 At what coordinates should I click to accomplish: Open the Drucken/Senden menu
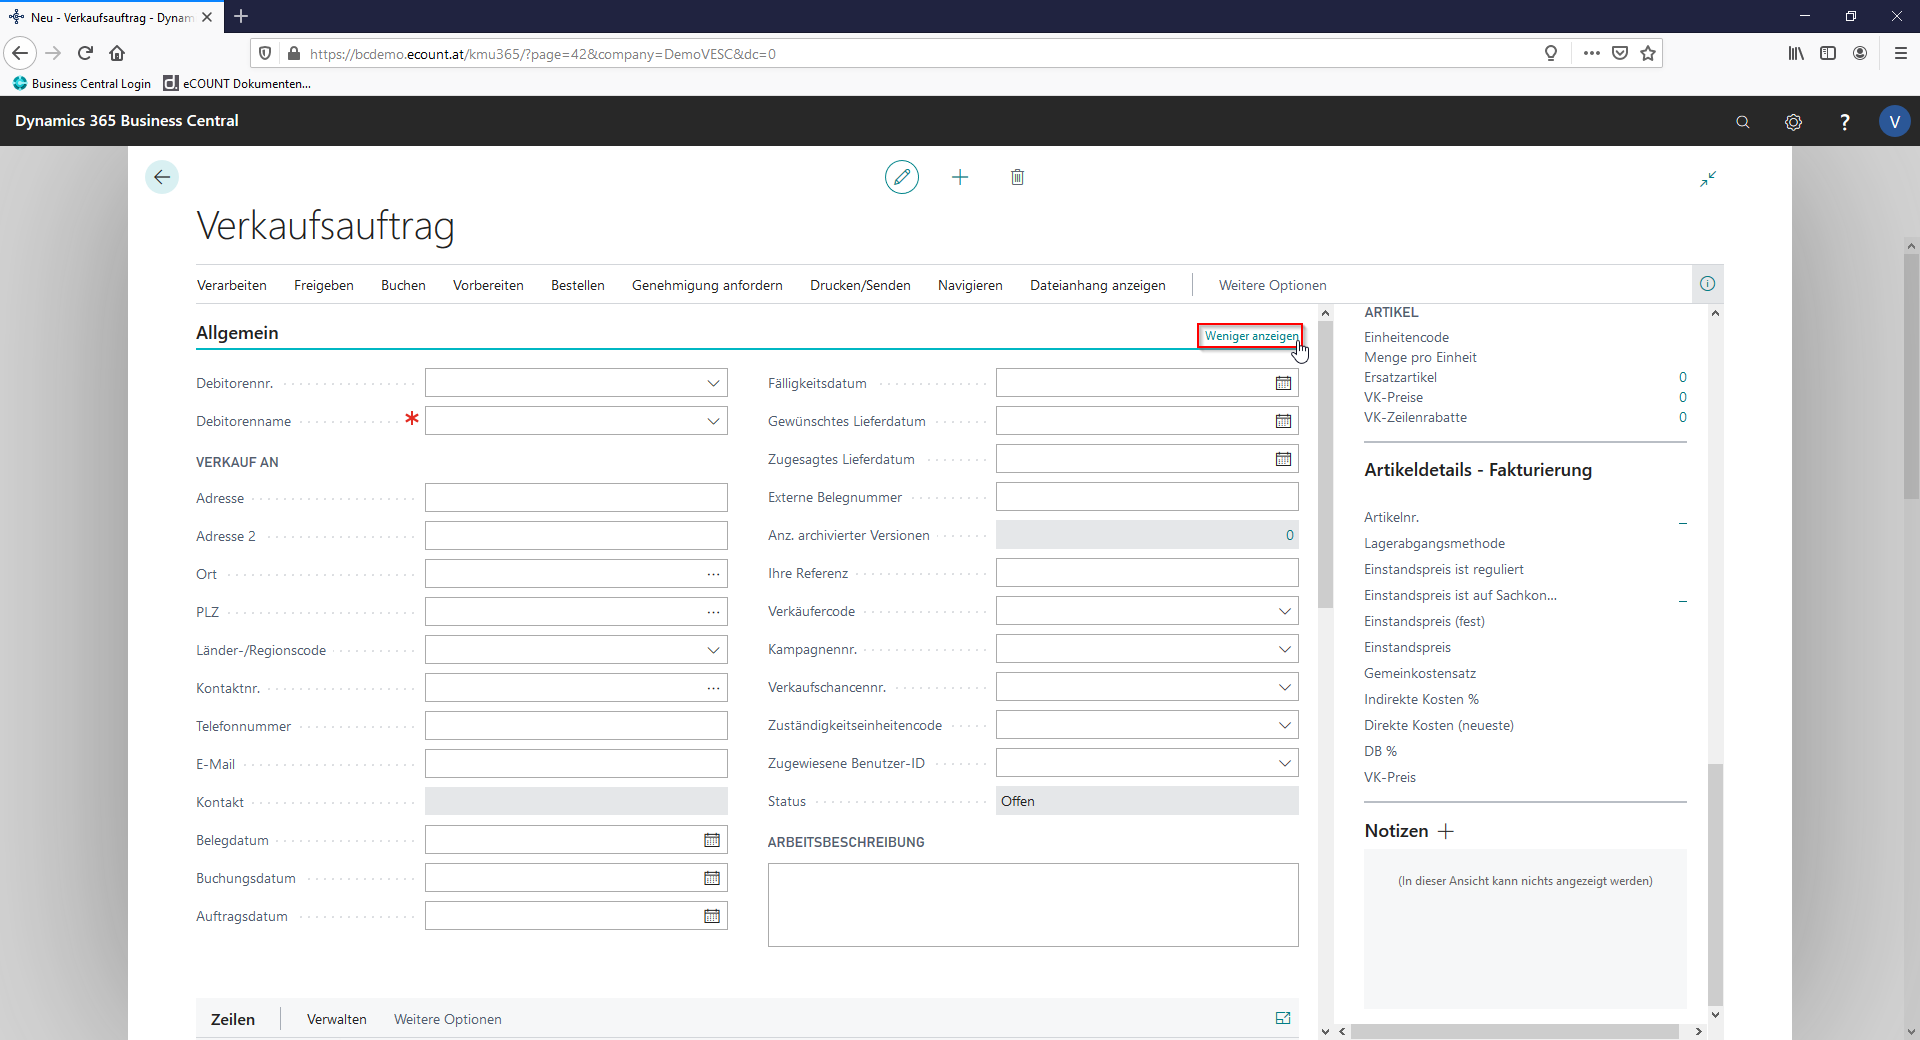click(860, 285)
